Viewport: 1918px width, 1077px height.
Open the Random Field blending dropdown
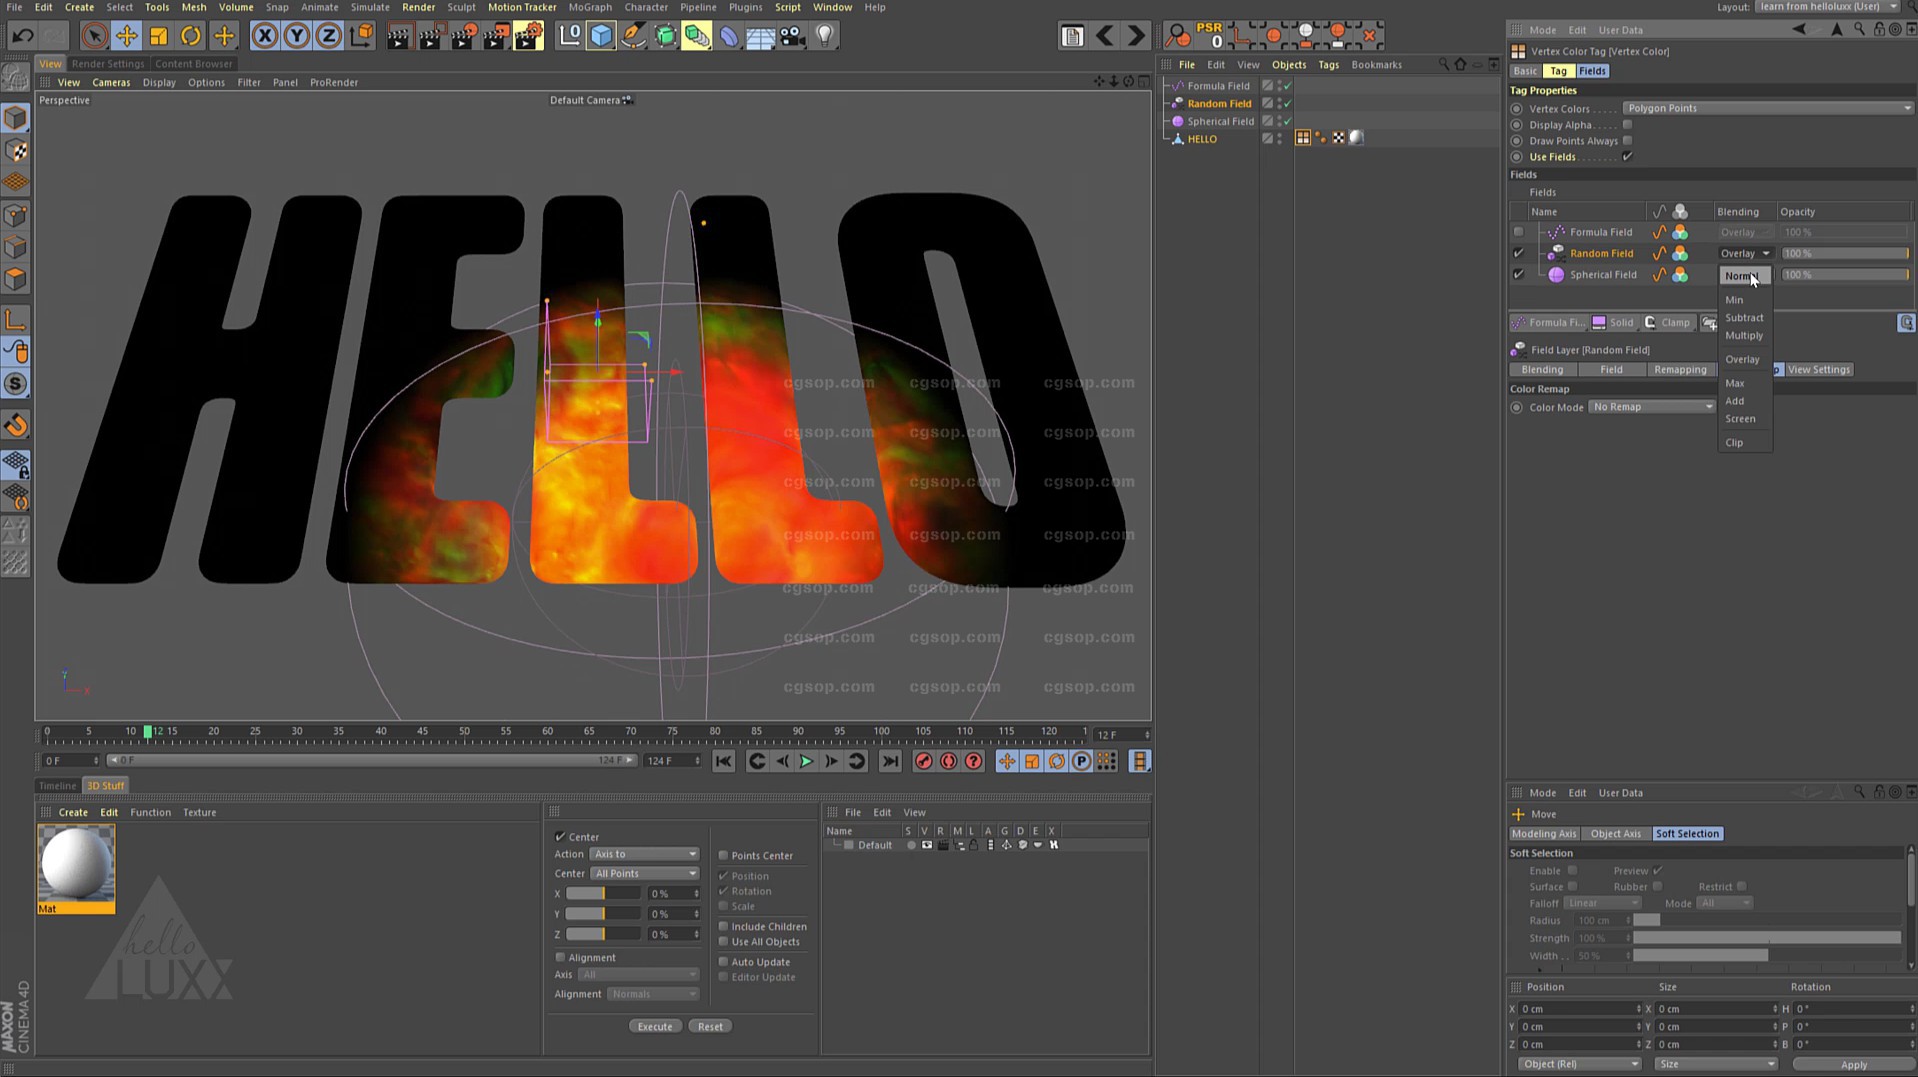coord(1744,253)
